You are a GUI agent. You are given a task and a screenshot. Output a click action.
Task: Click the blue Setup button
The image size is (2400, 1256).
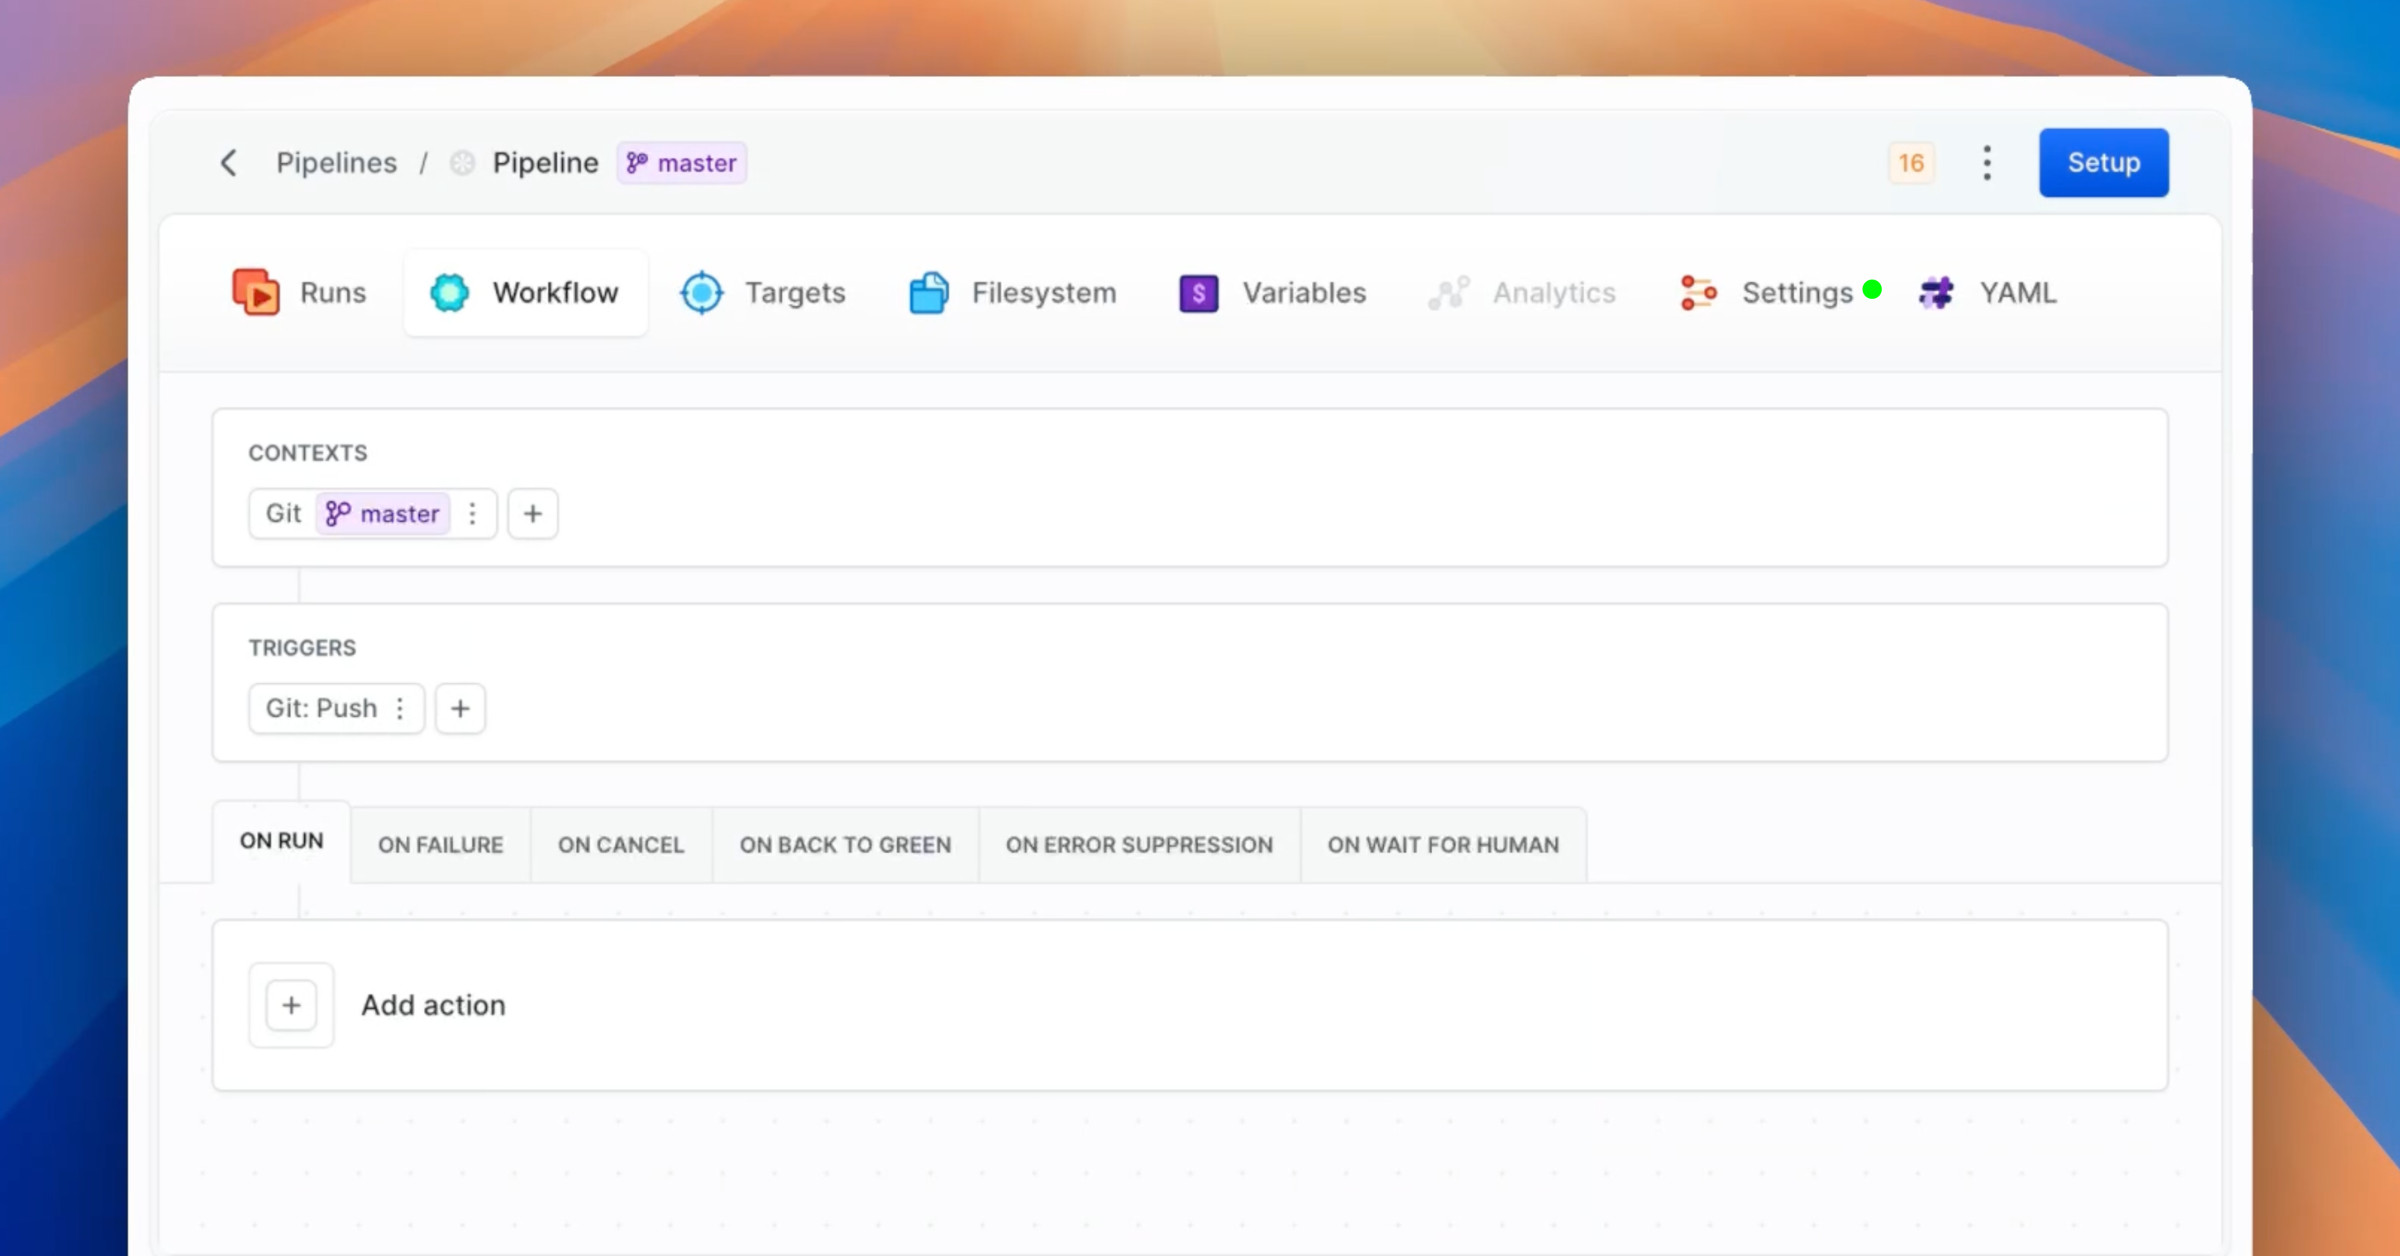2103,162
